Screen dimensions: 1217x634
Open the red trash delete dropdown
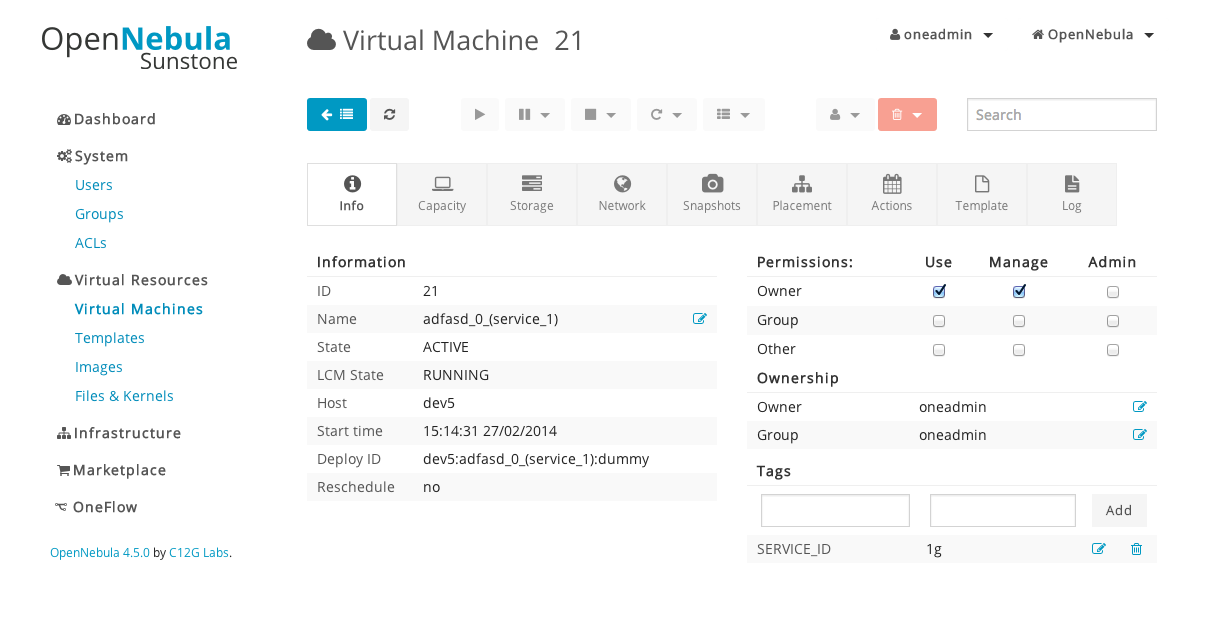click(x=907, y=114)
